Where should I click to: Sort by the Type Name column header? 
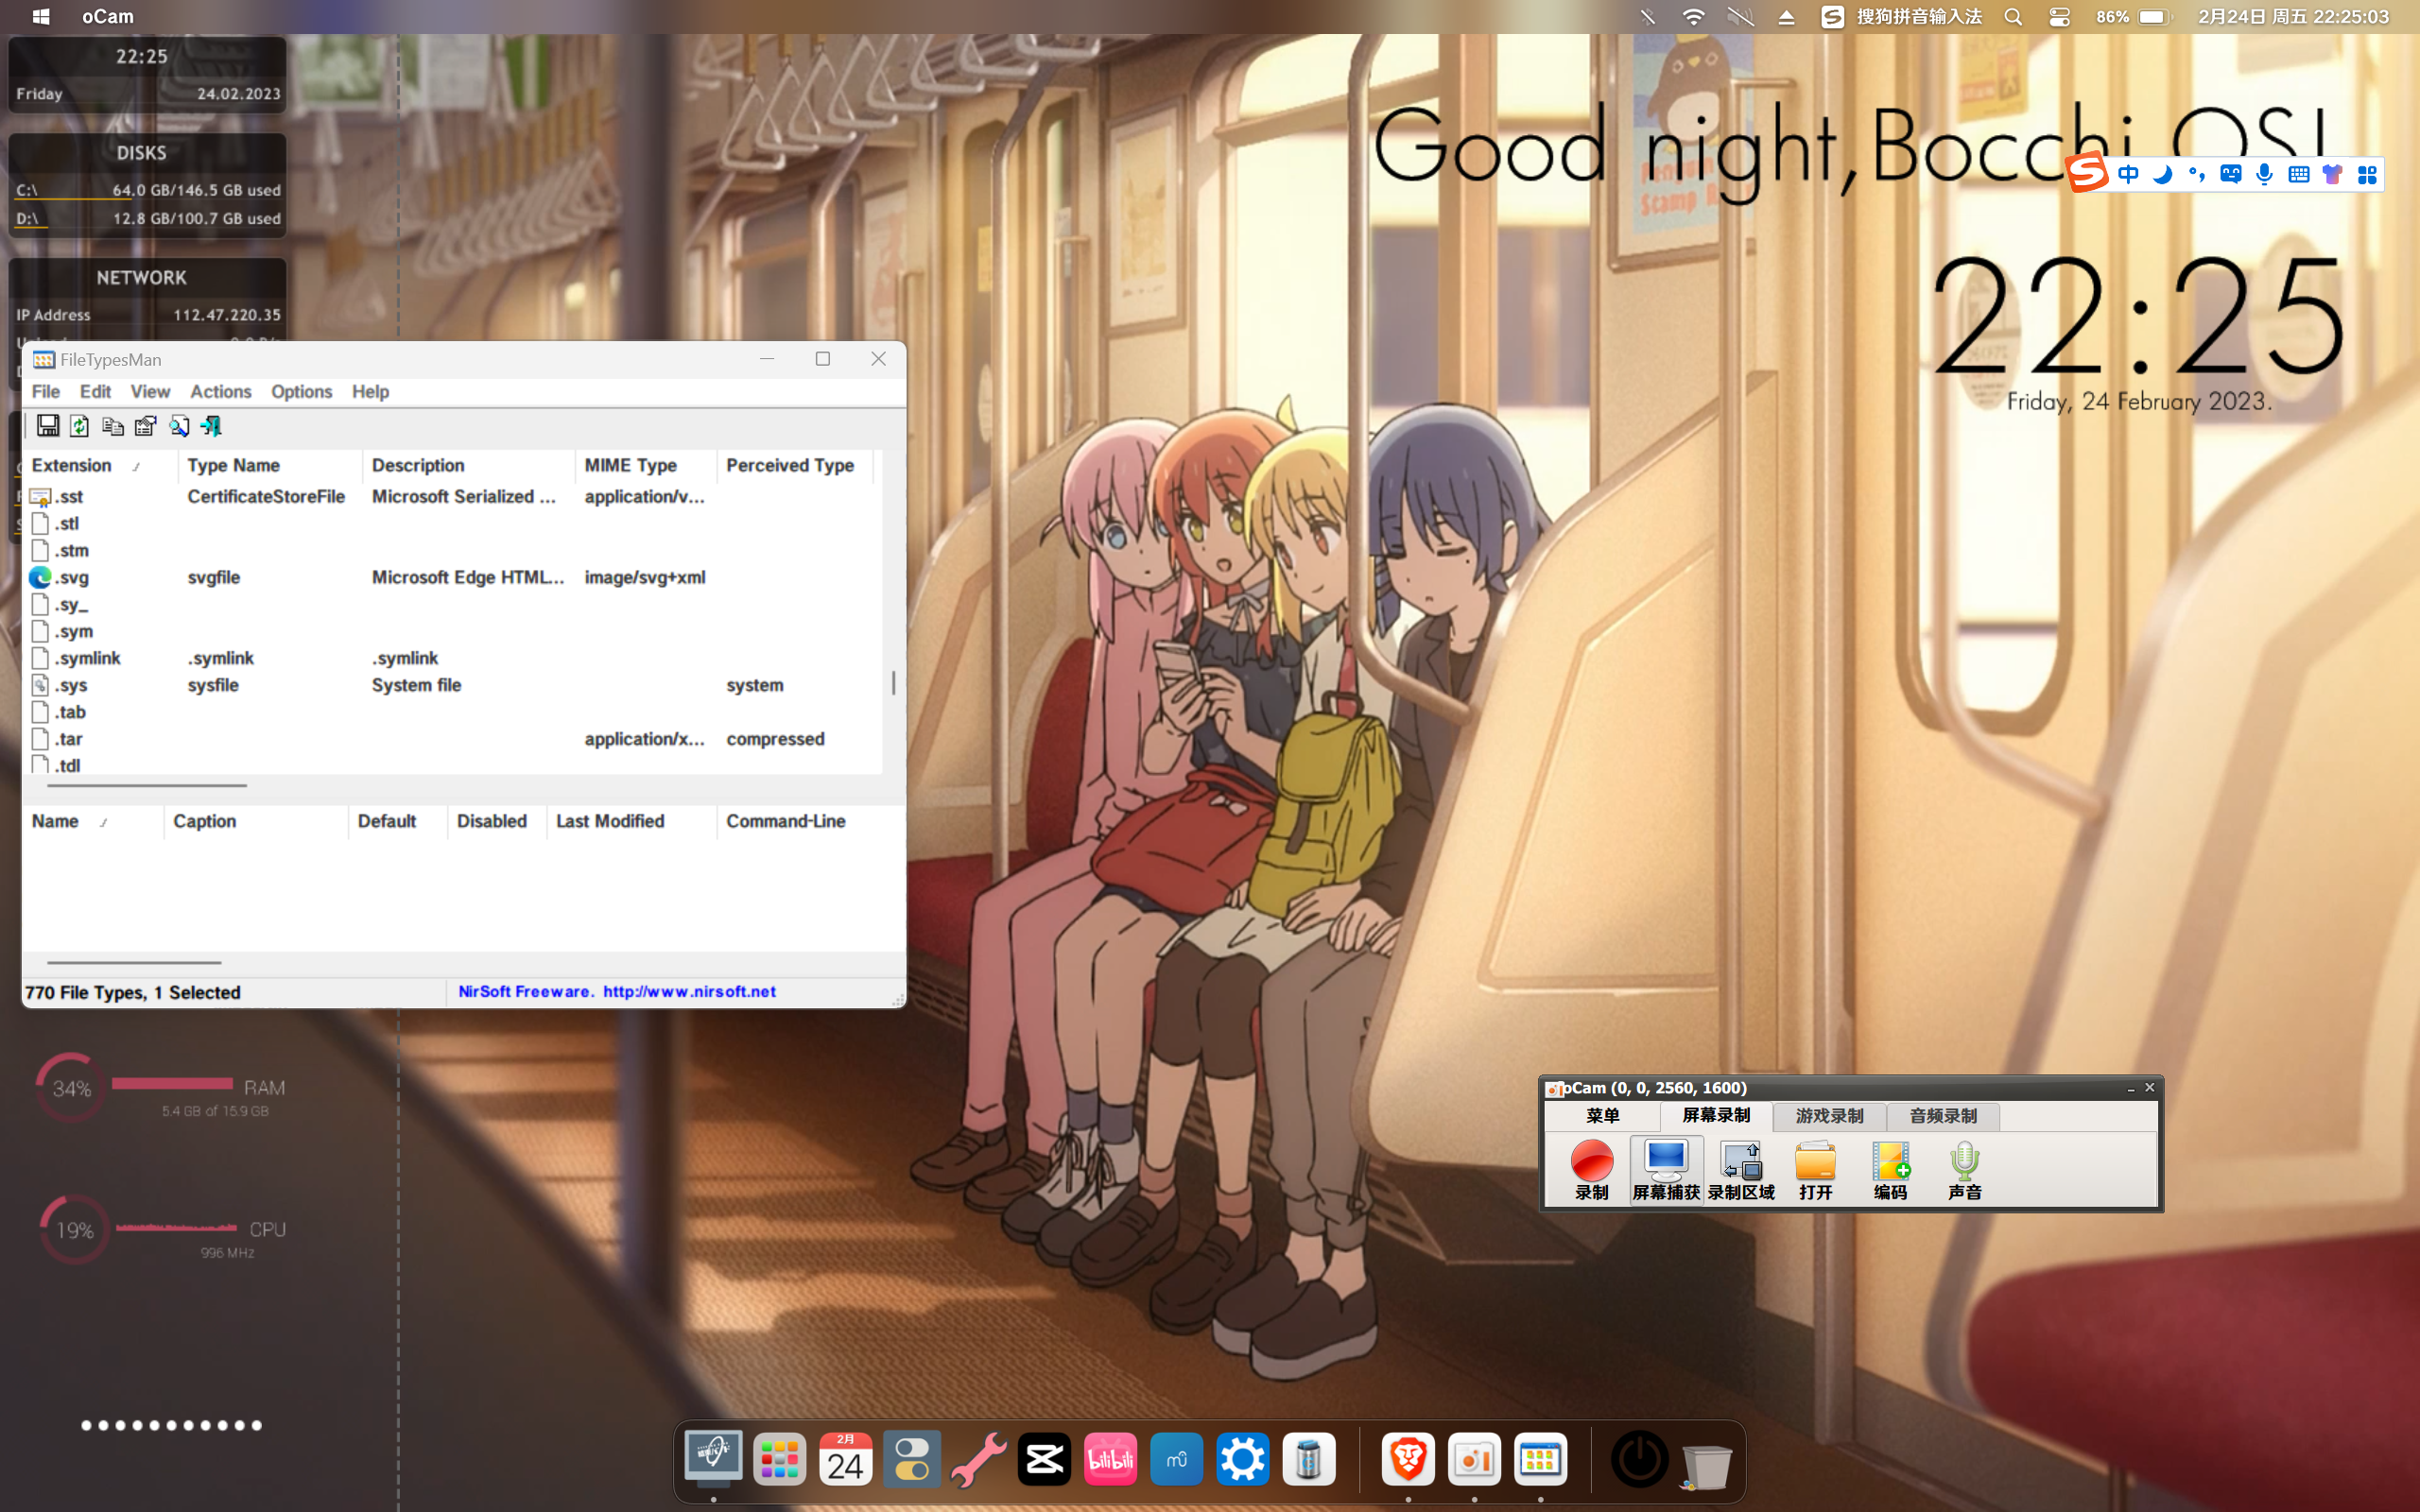click(270, 465)
